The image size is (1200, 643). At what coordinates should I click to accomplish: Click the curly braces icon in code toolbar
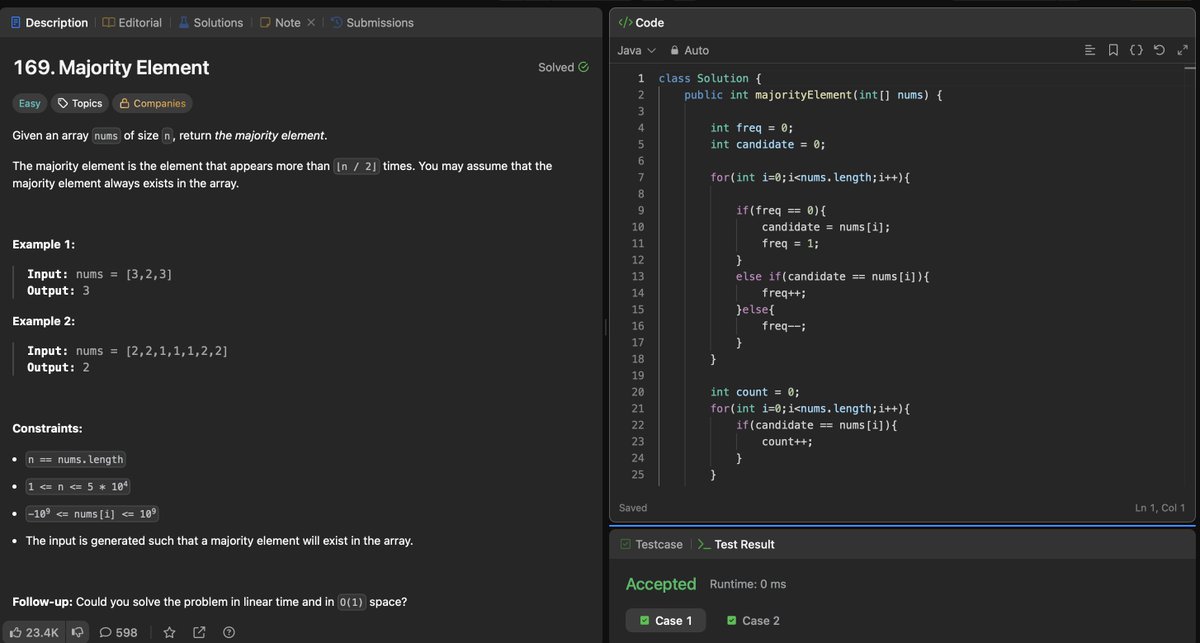[x=1136, y=50]
